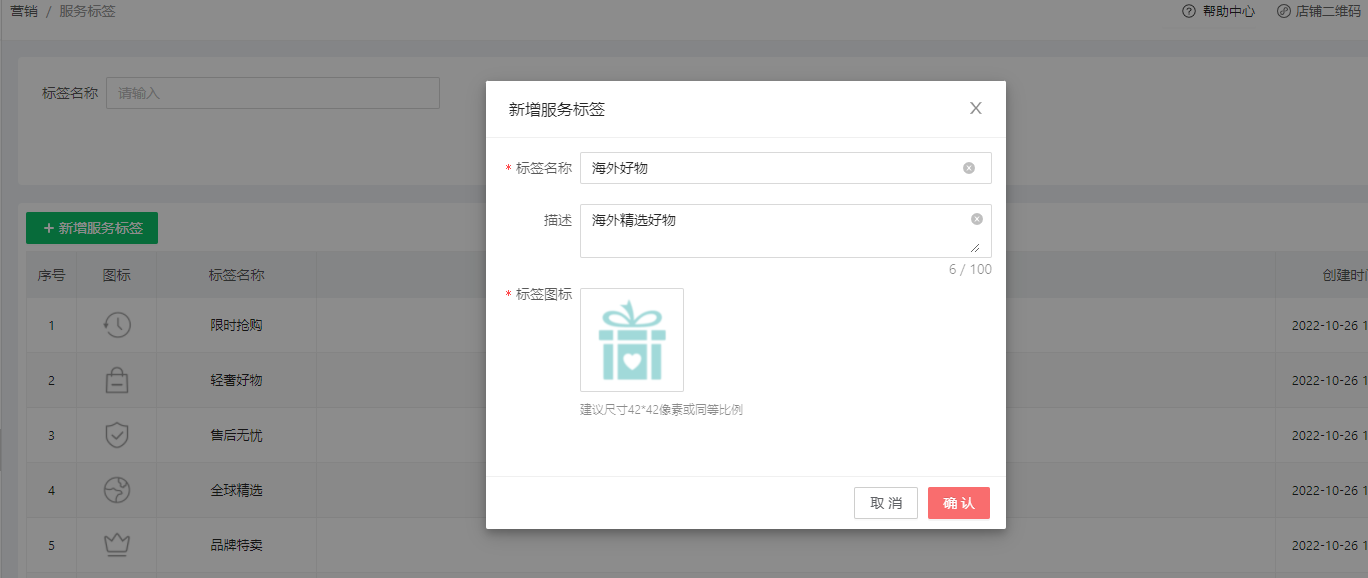Go to 营销 breadcrumb
The width and height of the screenshot is (1368, 578).
pyautogui.click(x=24, y=12)
